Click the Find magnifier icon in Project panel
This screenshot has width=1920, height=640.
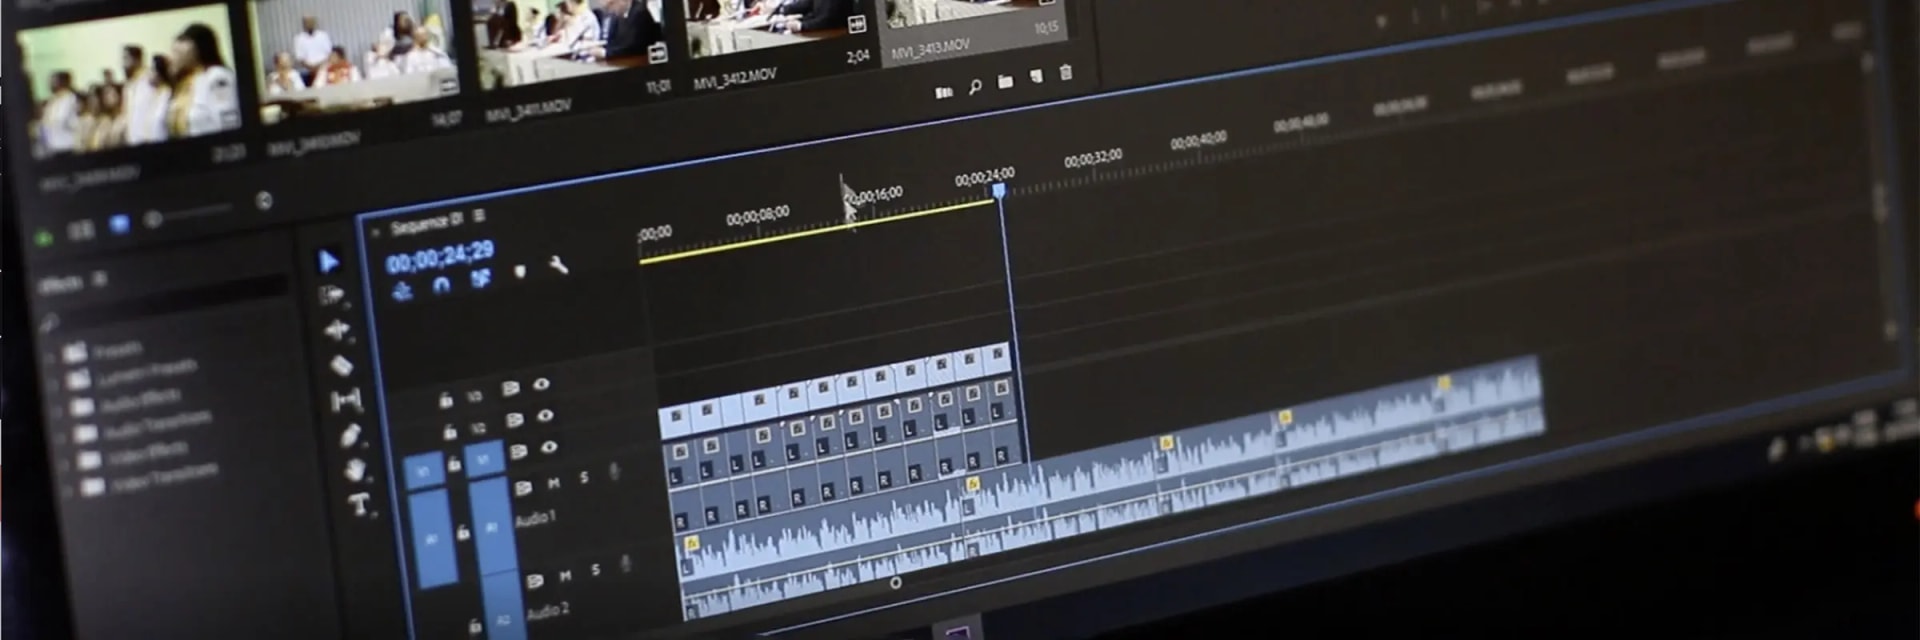point(974,87)
